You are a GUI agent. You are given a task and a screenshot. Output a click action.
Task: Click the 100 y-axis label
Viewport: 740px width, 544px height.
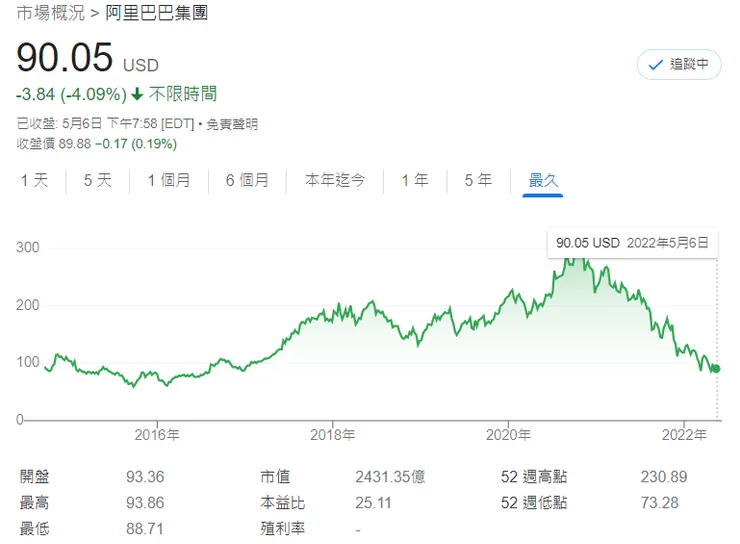[28, 362]
